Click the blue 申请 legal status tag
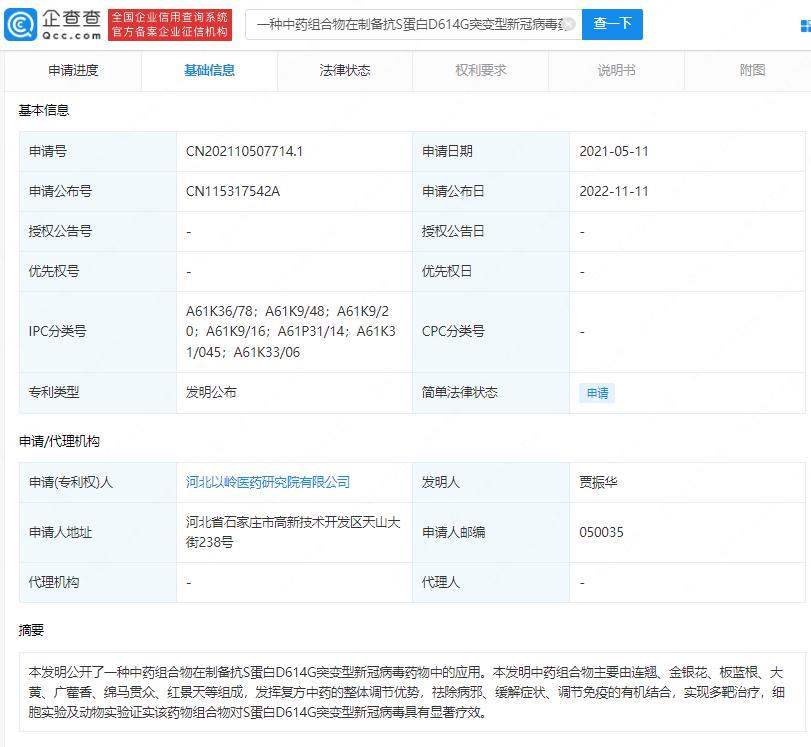 point(597,393)
